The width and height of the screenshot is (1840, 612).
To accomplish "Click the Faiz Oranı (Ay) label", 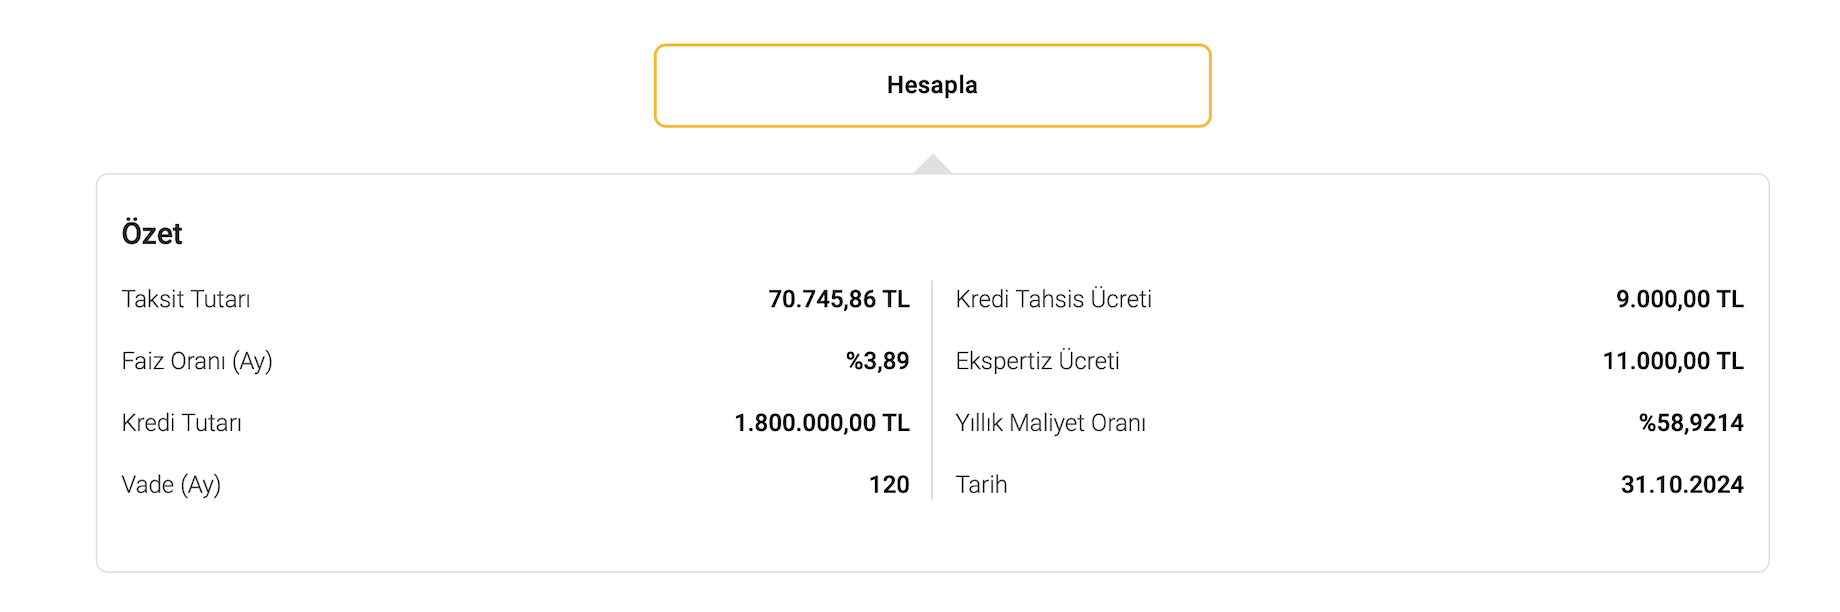I will (x=197, y=361).
